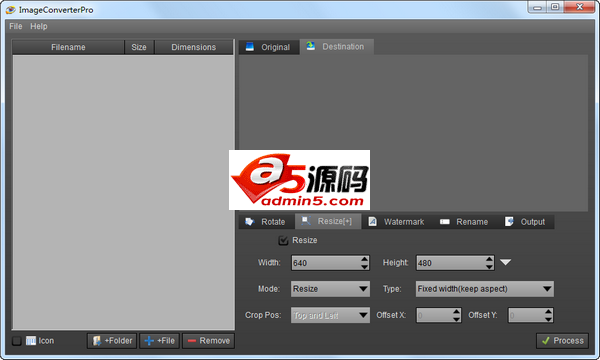The width and height of the screenshot is (600, 360).
Task: Click the image preview pane
Action: click(x=413, y=132)
